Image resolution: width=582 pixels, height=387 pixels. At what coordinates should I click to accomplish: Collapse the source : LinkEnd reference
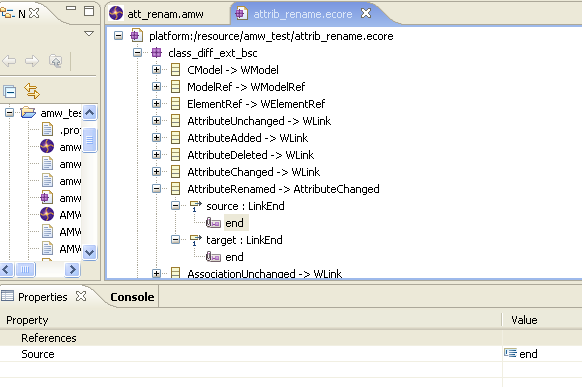point(175,206)
